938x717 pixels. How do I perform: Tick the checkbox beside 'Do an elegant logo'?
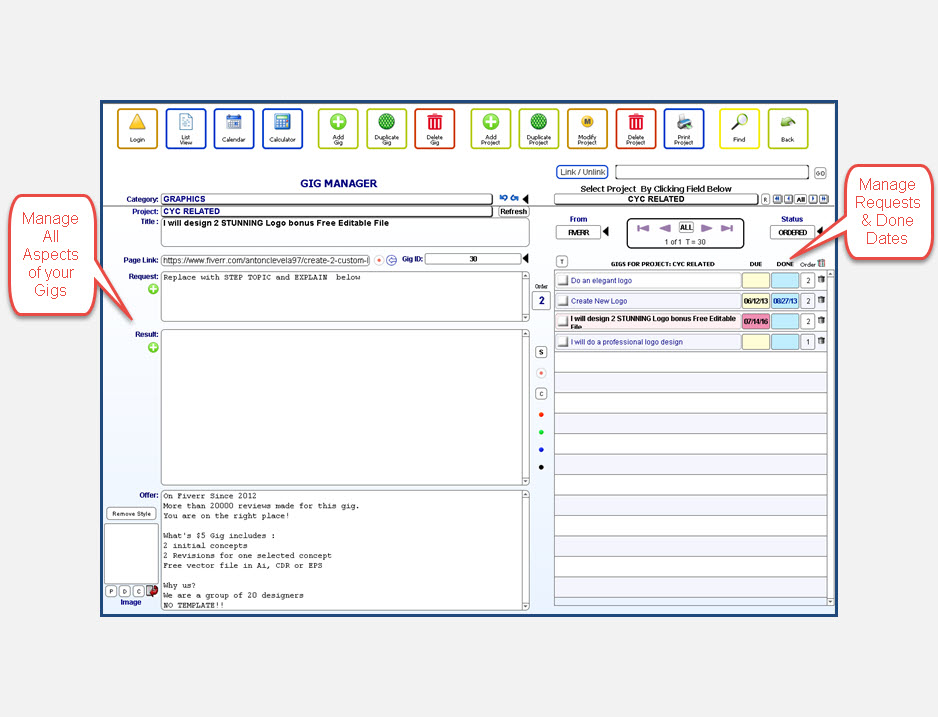(x=562, y=281)
